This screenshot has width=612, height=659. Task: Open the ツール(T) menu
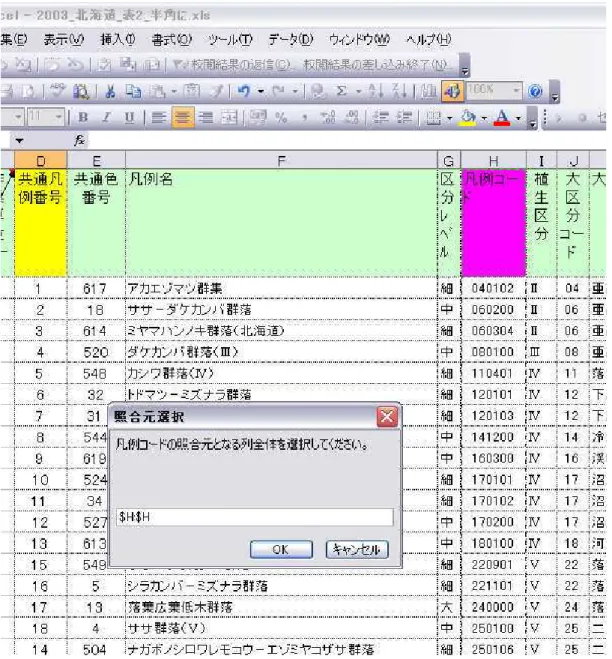coord(230,40)
